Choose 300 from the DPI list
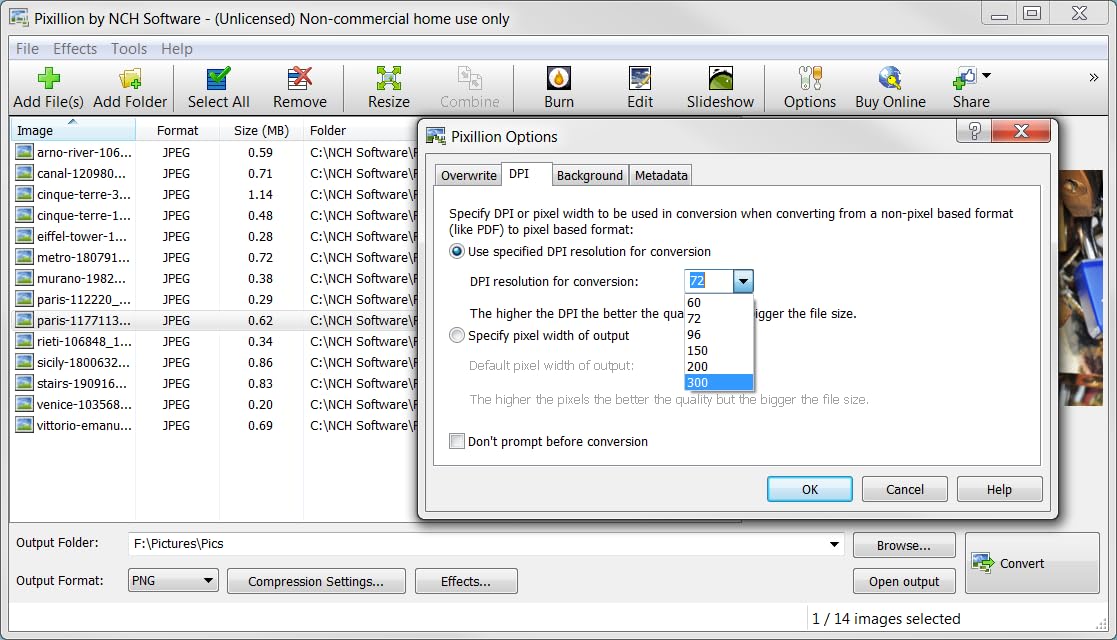The image size is (1117, 640). point(719,383)
